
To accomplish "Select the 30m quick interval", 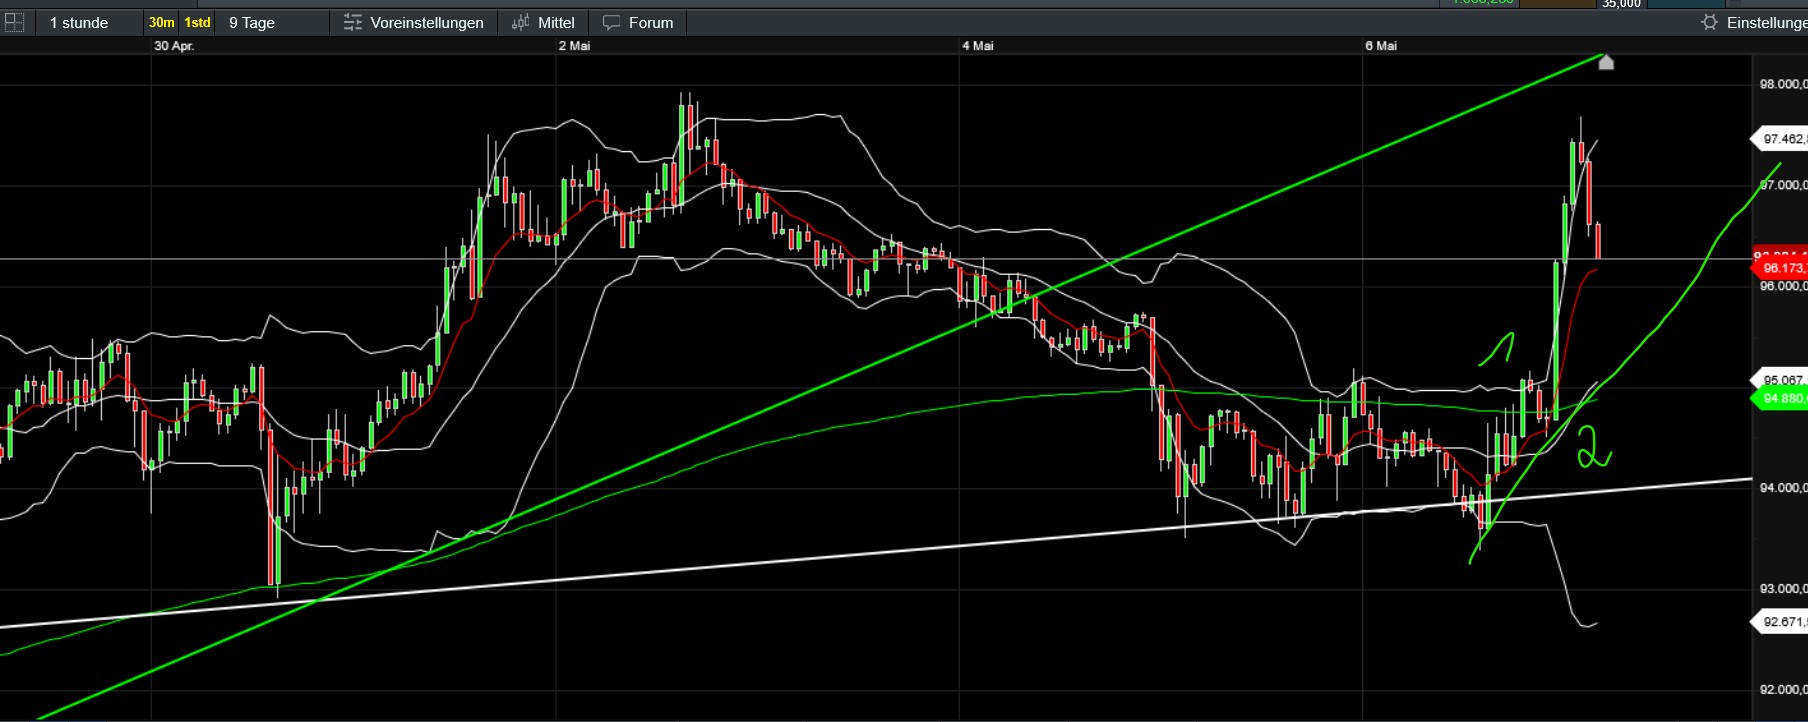I will coord(161,22).
